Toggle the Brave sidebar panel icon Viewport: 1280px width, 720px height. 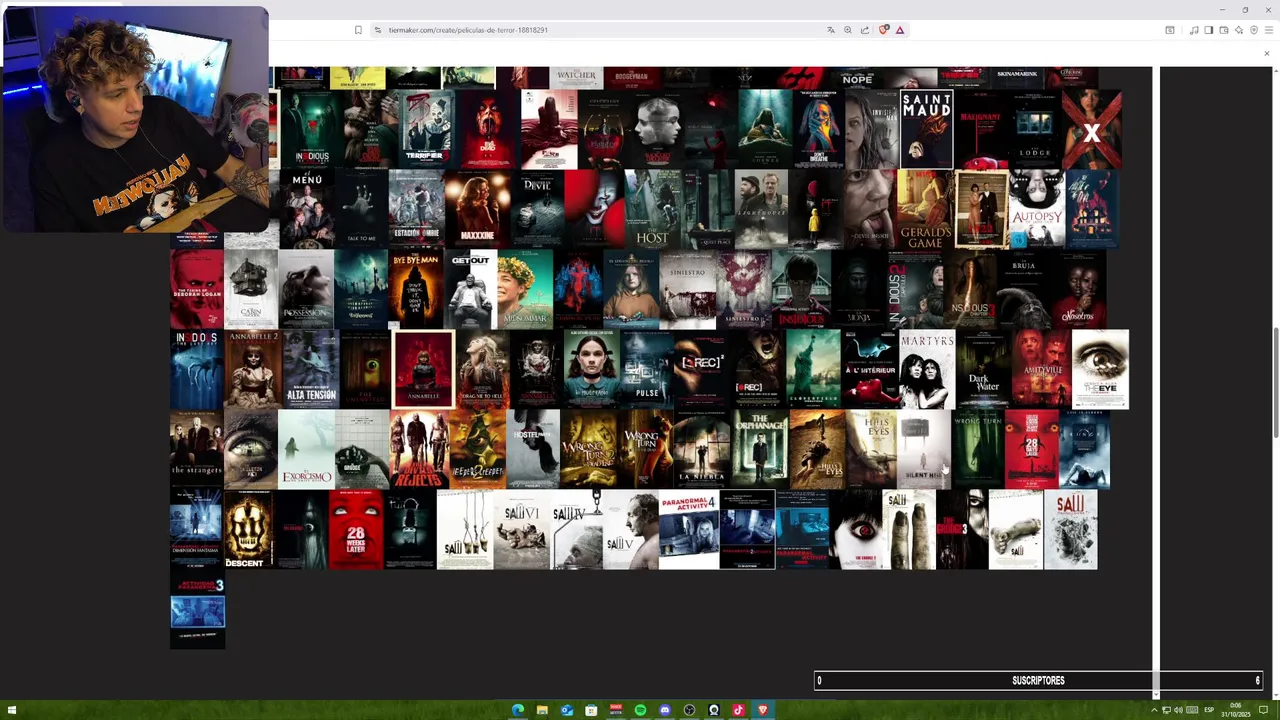click(x=1208, y=30)
